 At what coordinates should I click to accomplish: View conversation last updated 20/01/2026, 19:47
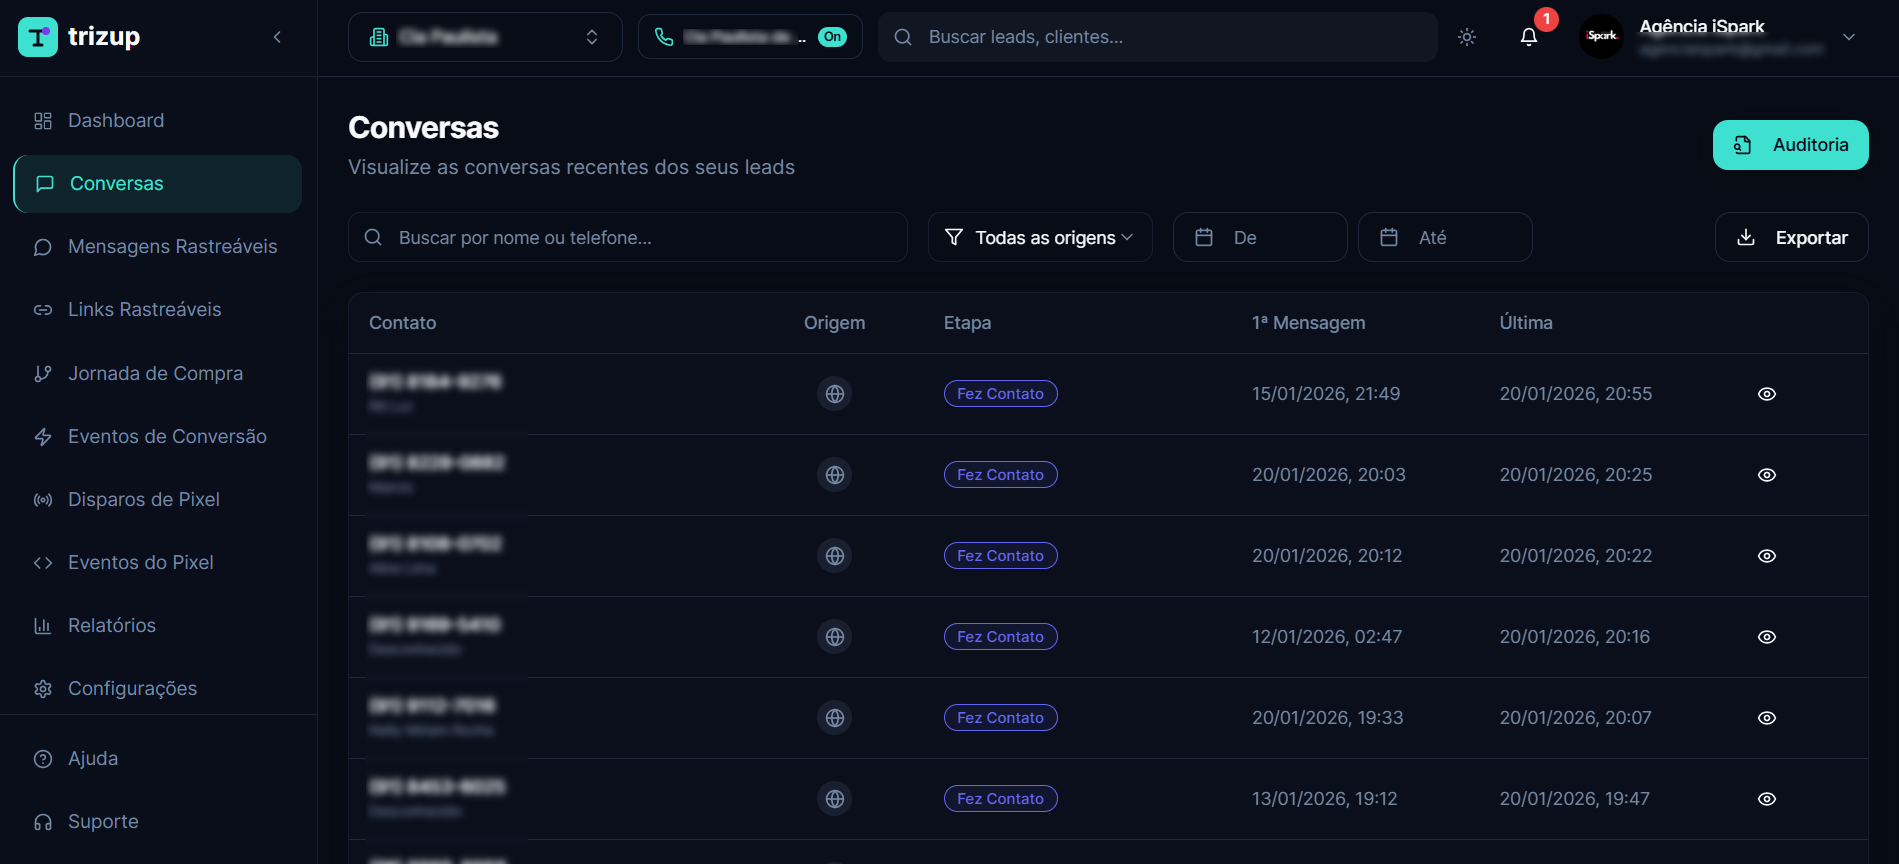tap(1767, 799)
